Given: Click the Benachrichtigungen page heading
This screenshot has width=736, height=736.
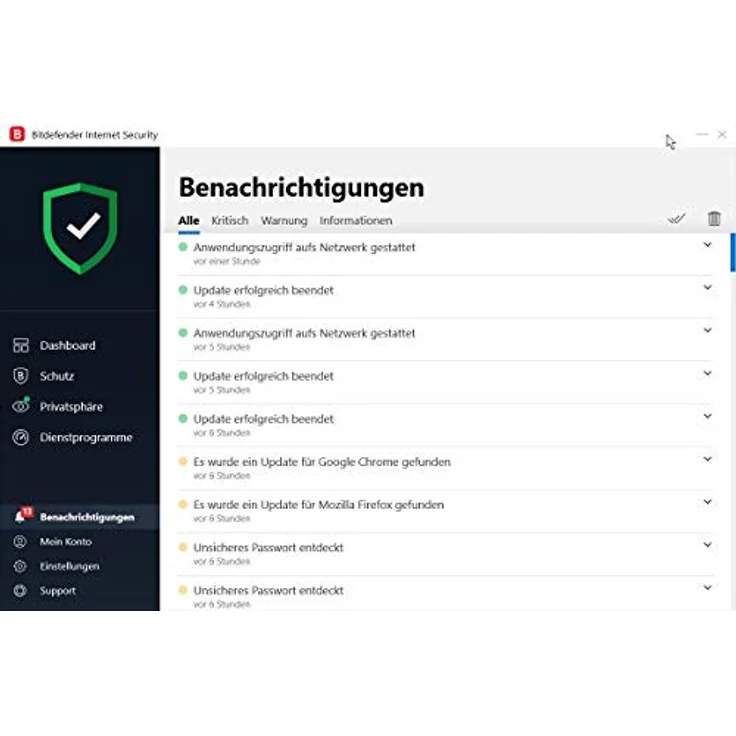Looking at the screenshot, I should click(x=301, y=187).
